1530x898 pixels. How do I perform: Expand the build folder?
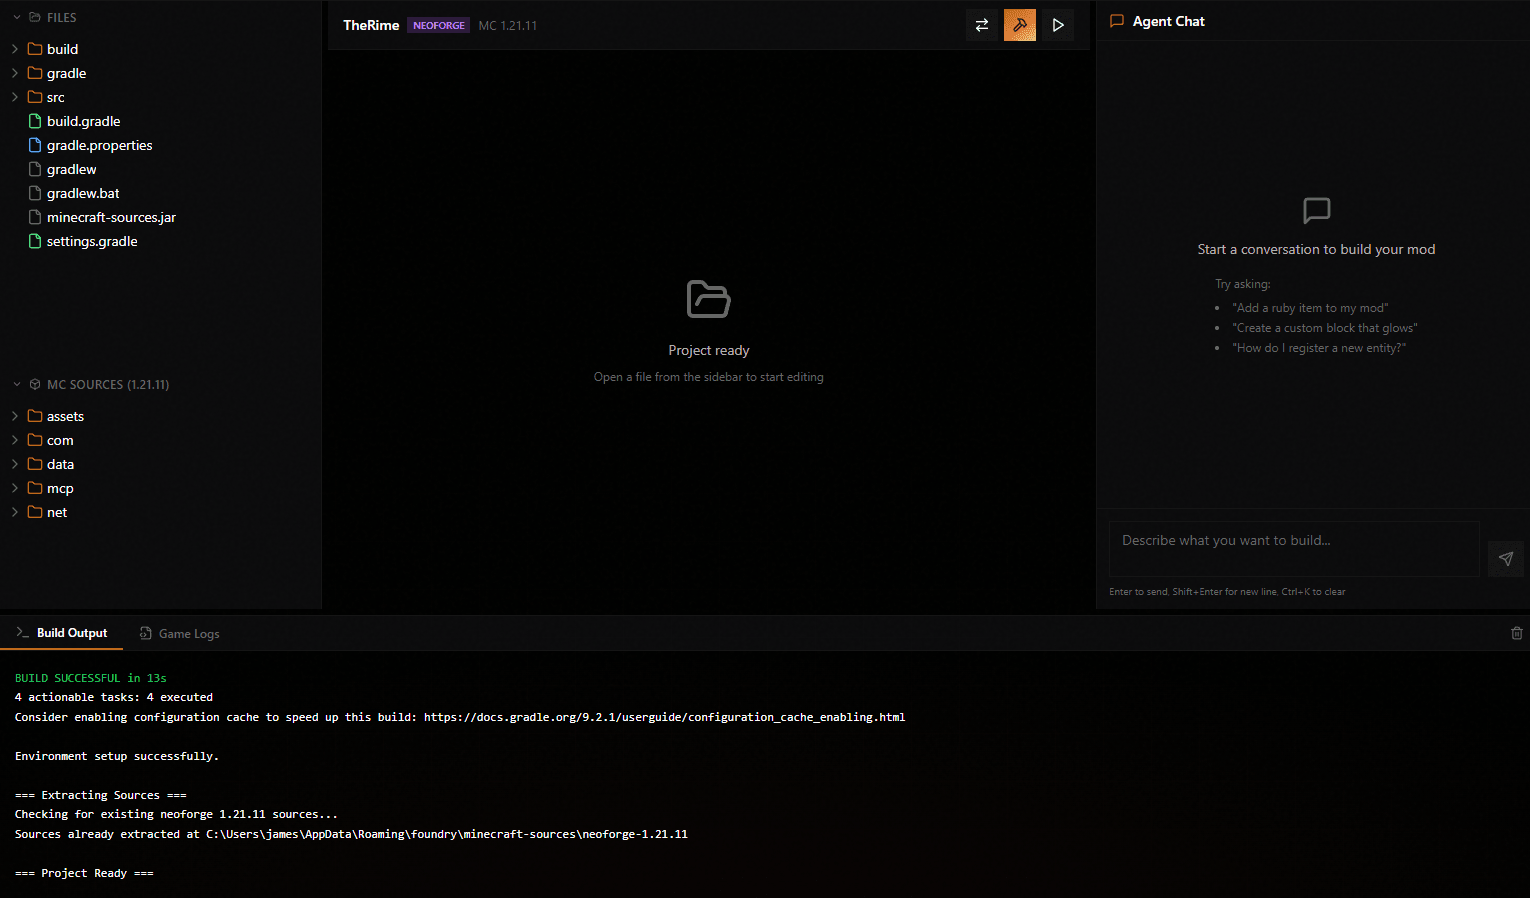click(x=62, y=49)
